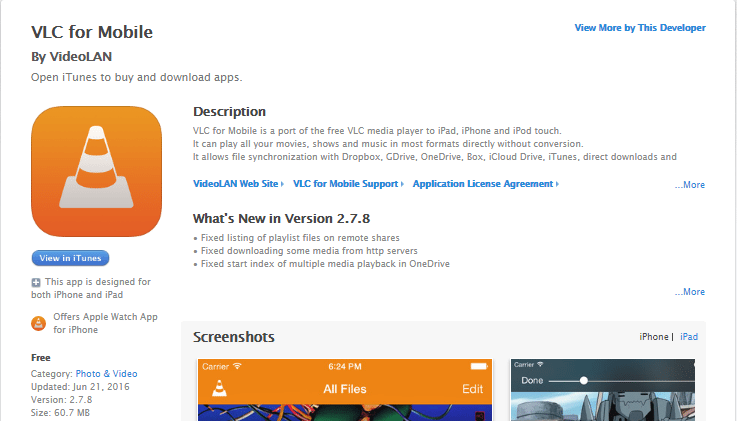Viewport: 737px width, 421px height.
Task: Open Application License Agreement link
Action: (486, 184)
